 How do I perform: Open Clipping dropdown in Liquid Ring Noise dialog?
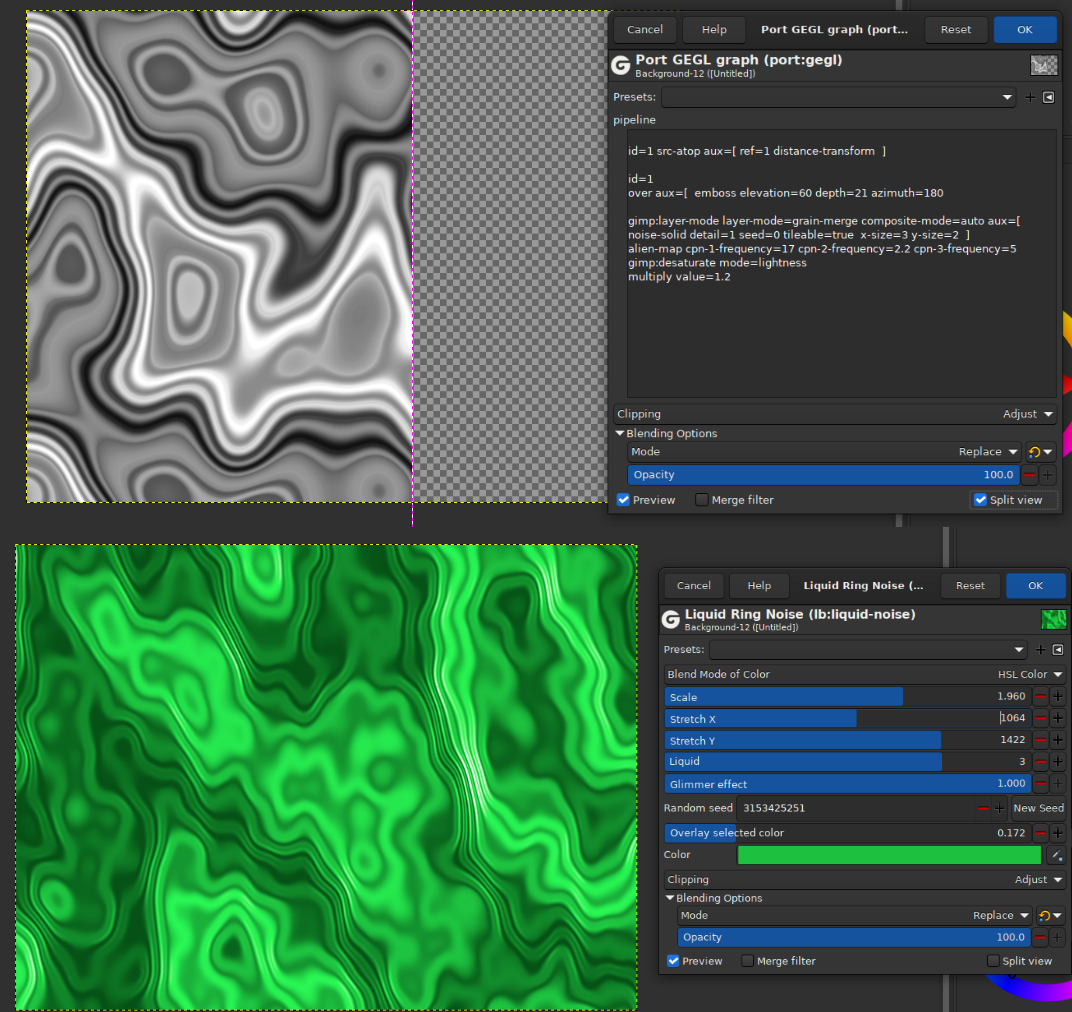click(864, 879)
